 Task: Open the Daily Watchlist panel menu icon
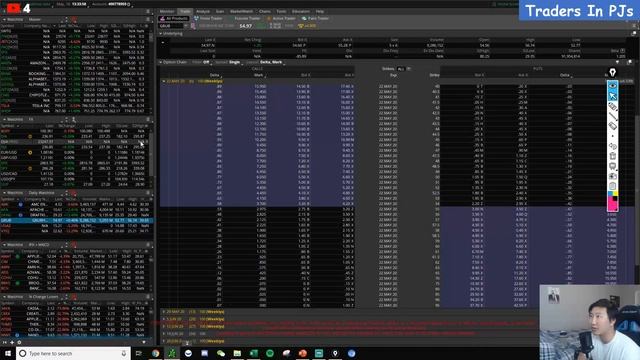pos(148,193)
